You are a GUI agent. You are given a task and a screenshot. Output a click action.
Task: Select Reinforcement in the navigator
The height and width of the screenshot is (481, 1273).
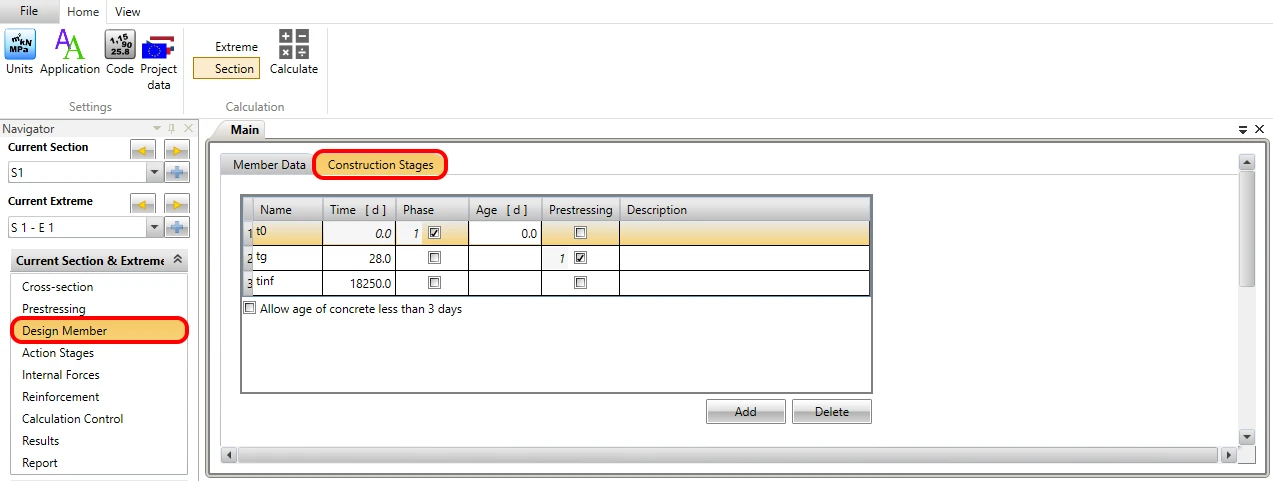(61, 397)
